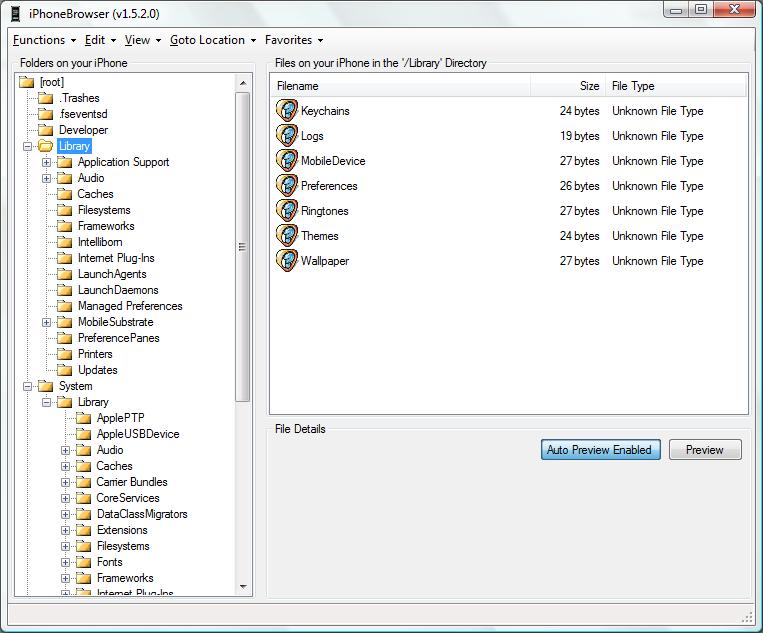Click the MobileDevice file icon
Viewport: 763px width, 633px height.
(287, 161)
